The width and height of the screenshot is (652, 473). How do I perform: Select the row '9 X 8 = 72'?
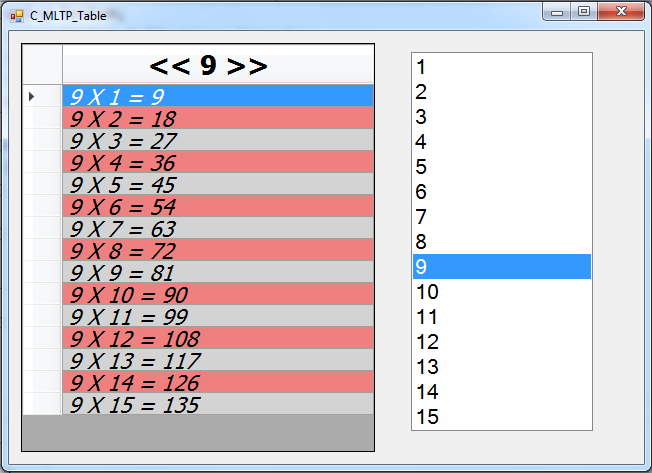218,250
